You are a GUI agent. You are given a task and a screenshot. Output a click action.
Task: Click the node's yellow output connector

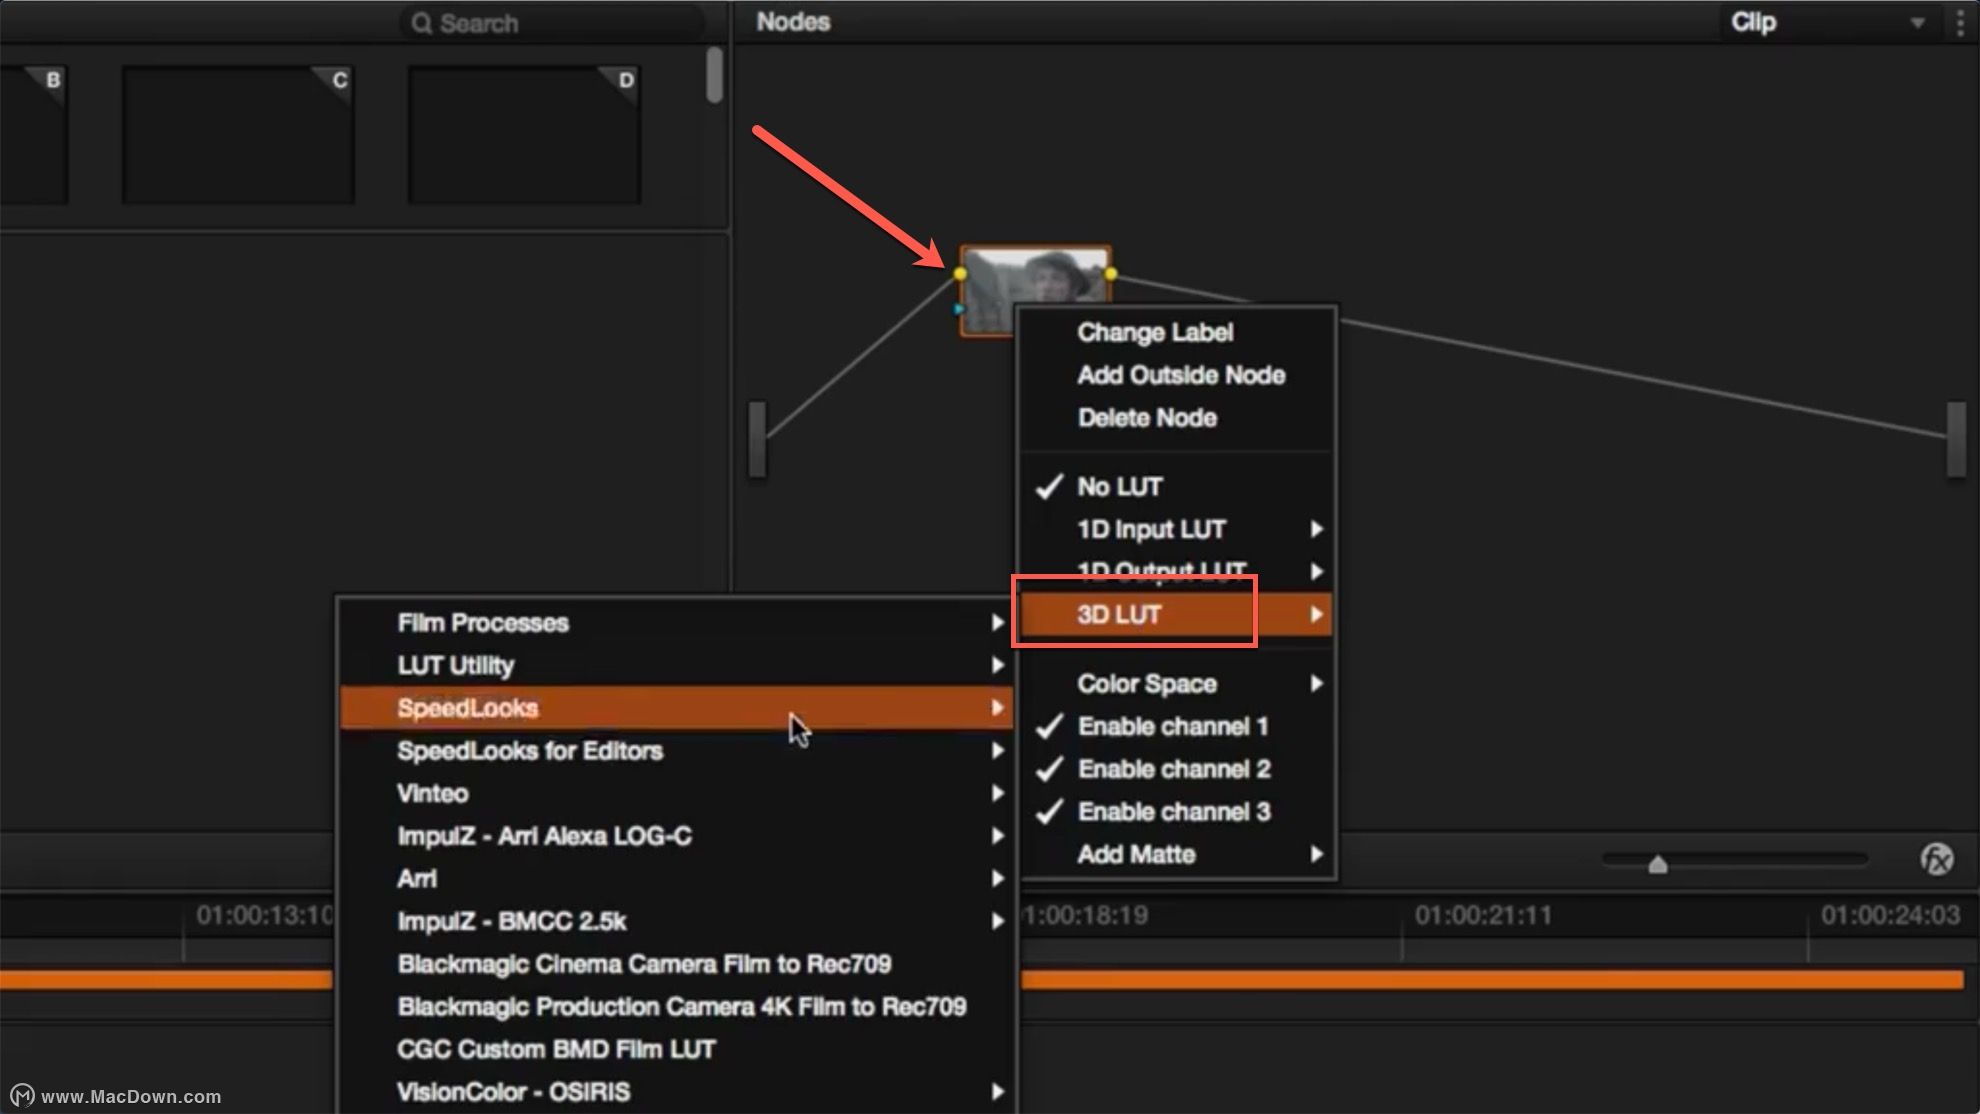point(1111,274)
